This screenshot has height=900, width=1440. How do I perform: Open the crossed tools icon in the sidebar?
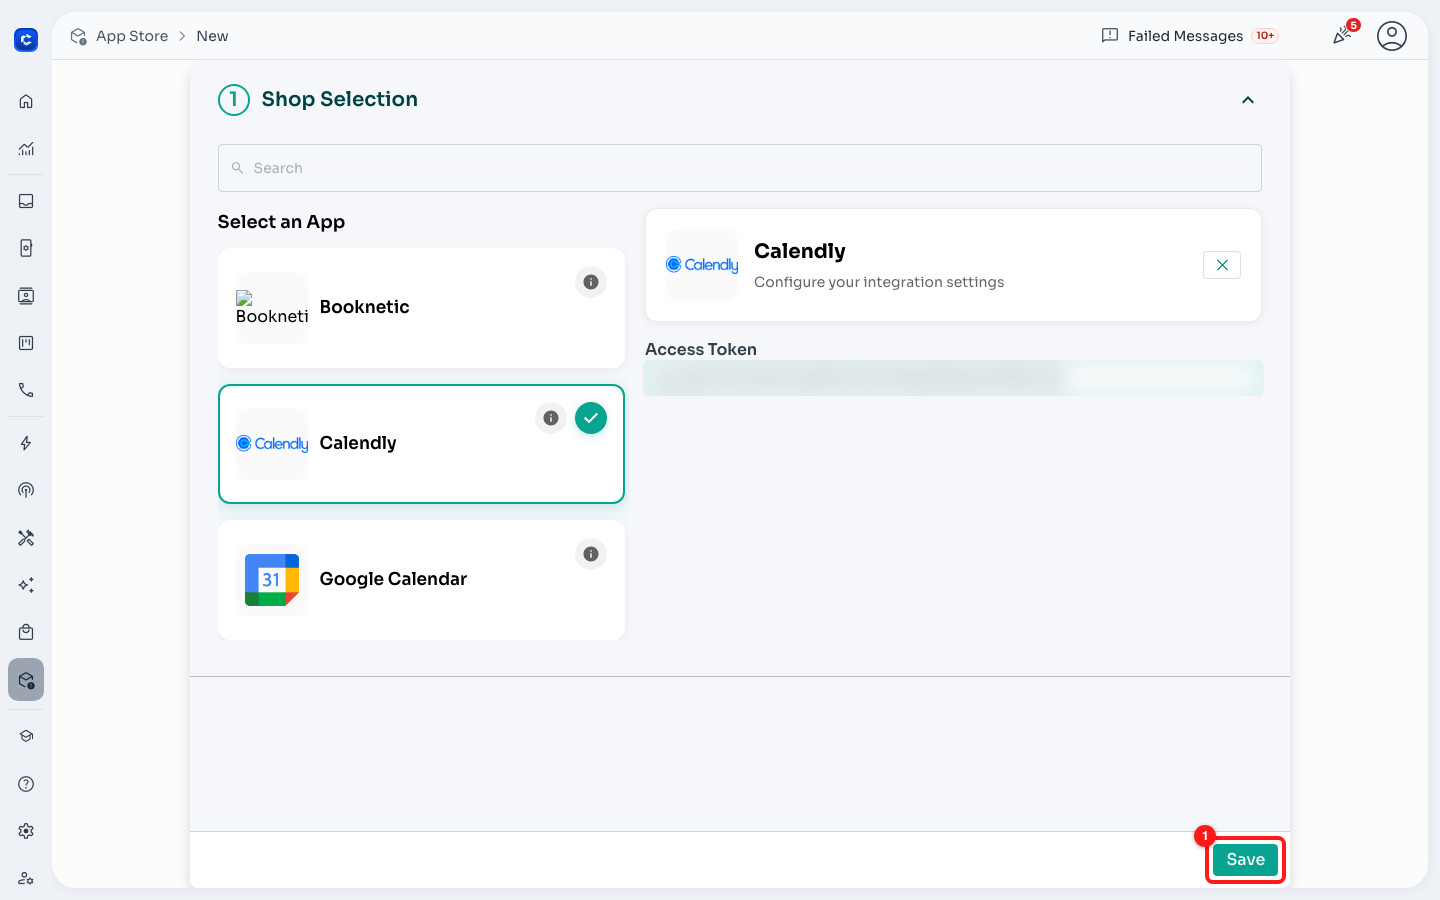(26, 538)
